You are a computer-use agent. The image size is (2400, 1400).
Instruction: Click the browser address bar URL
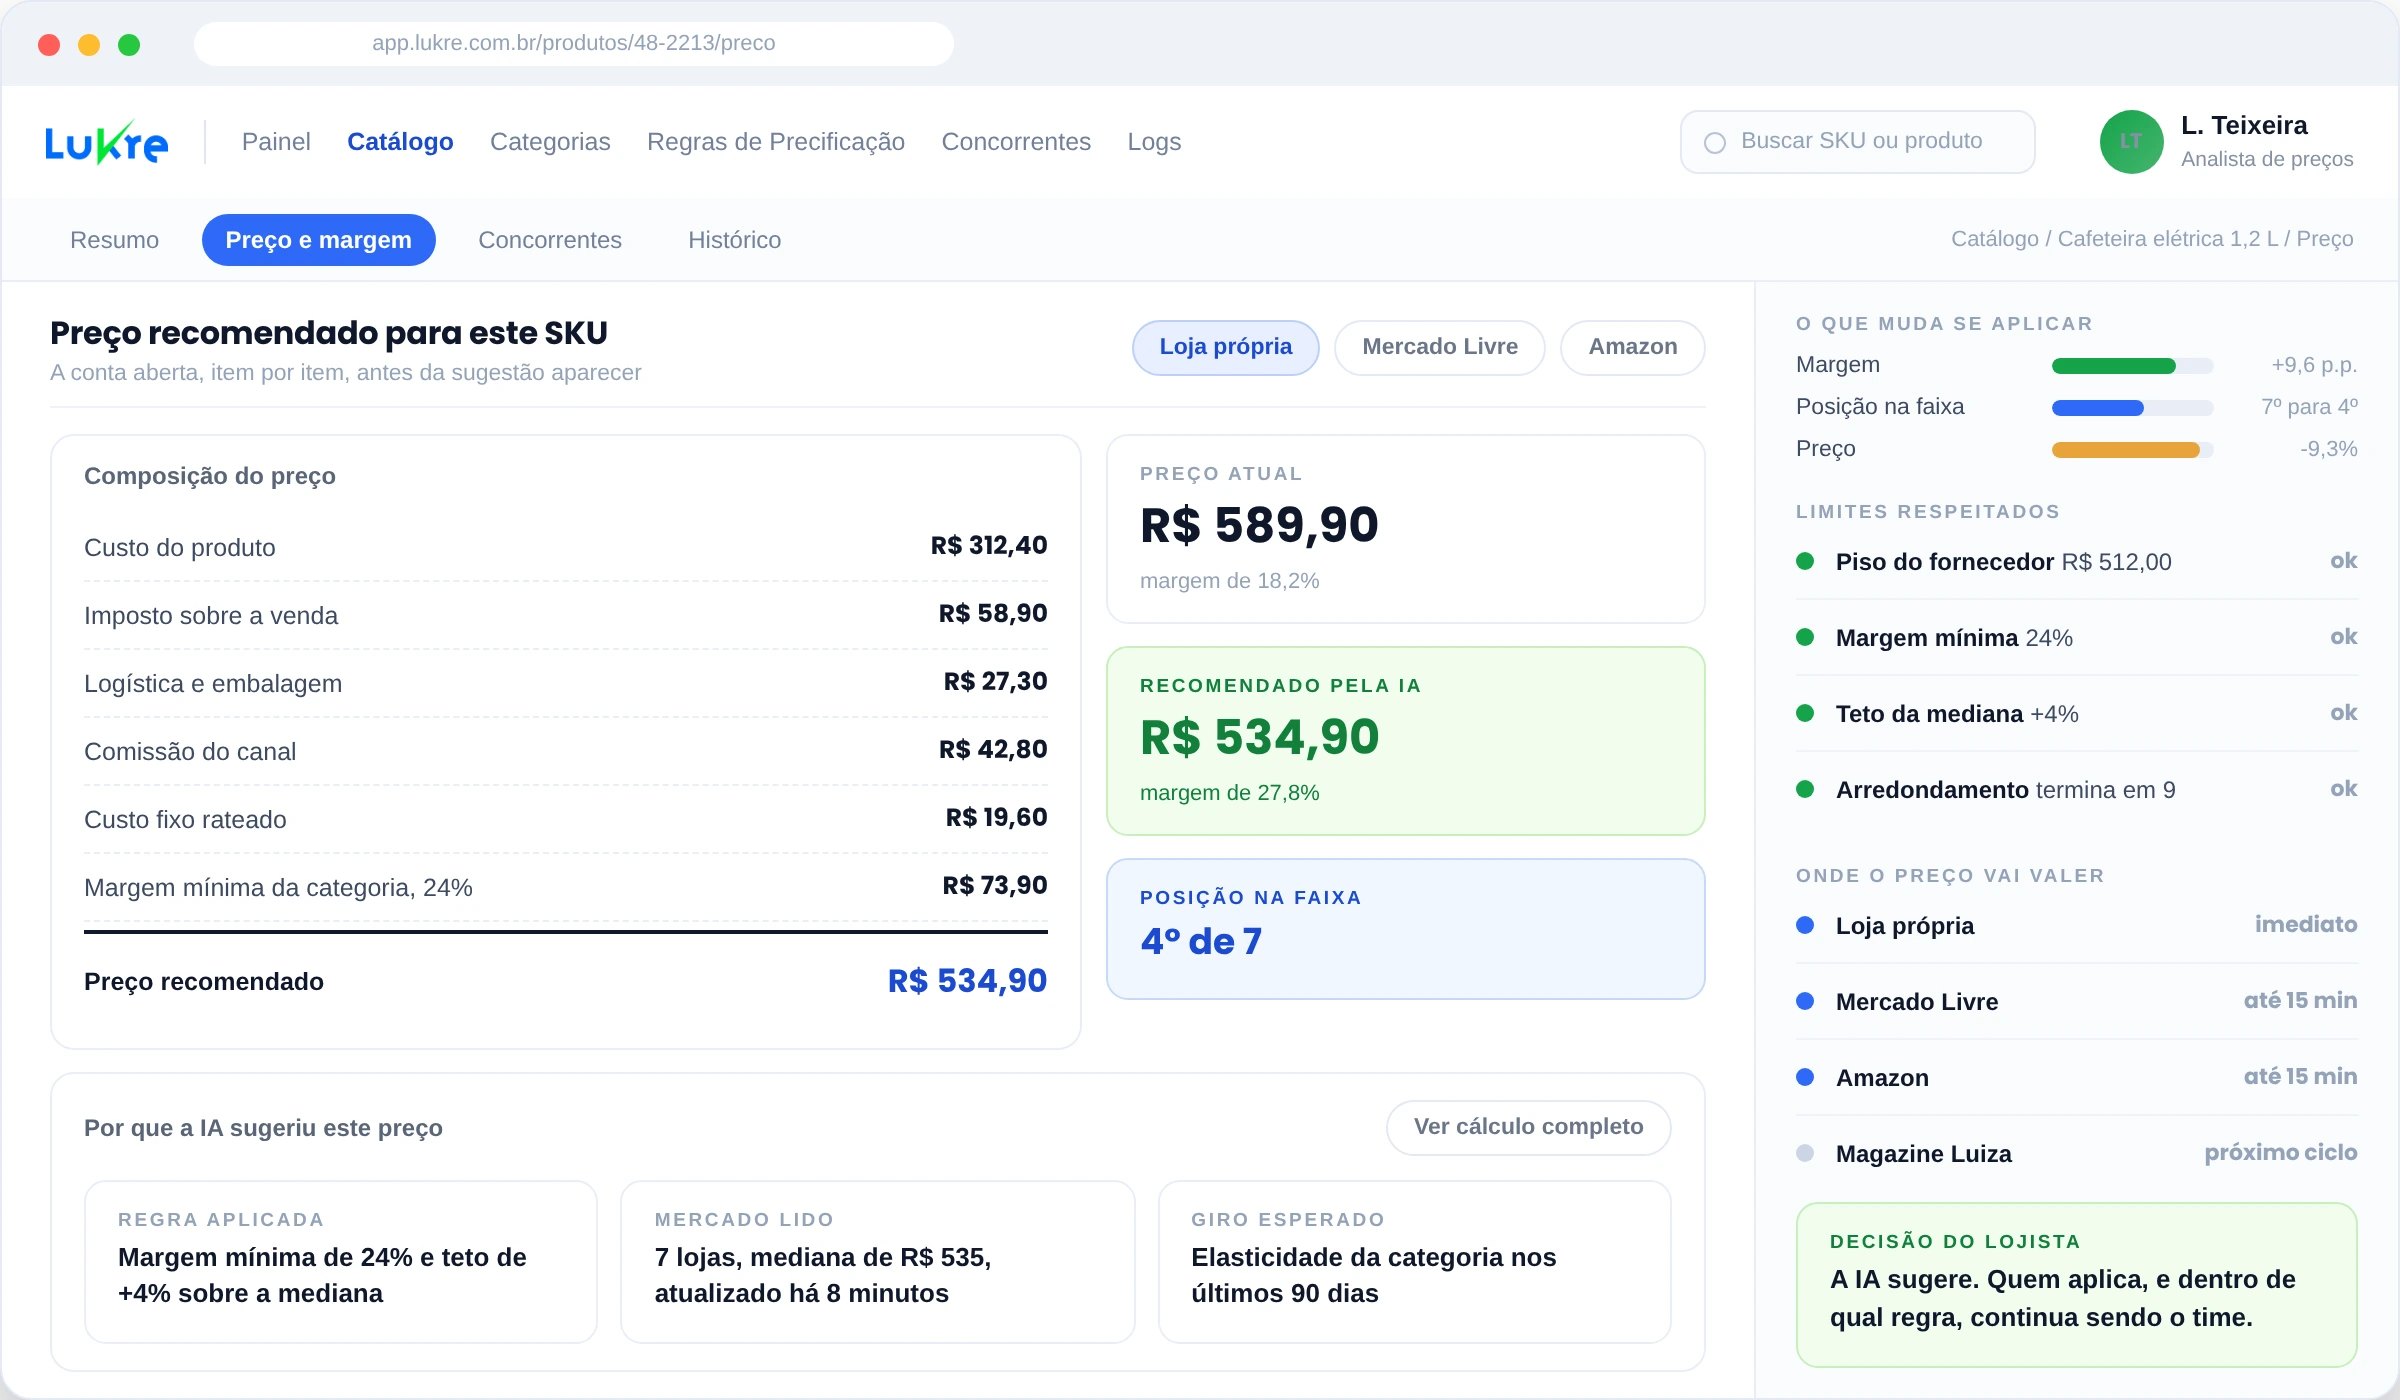[574, 43]
